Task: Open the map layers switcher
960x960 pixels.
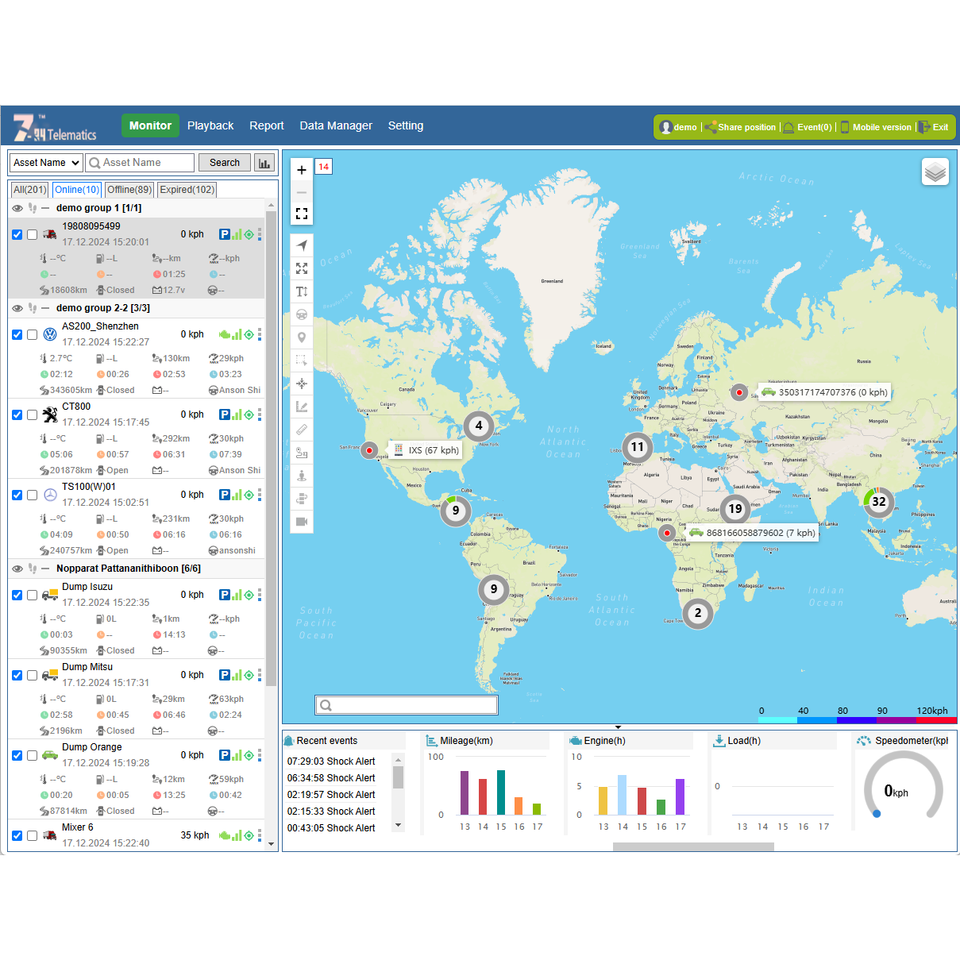Action: coord(934,172)
